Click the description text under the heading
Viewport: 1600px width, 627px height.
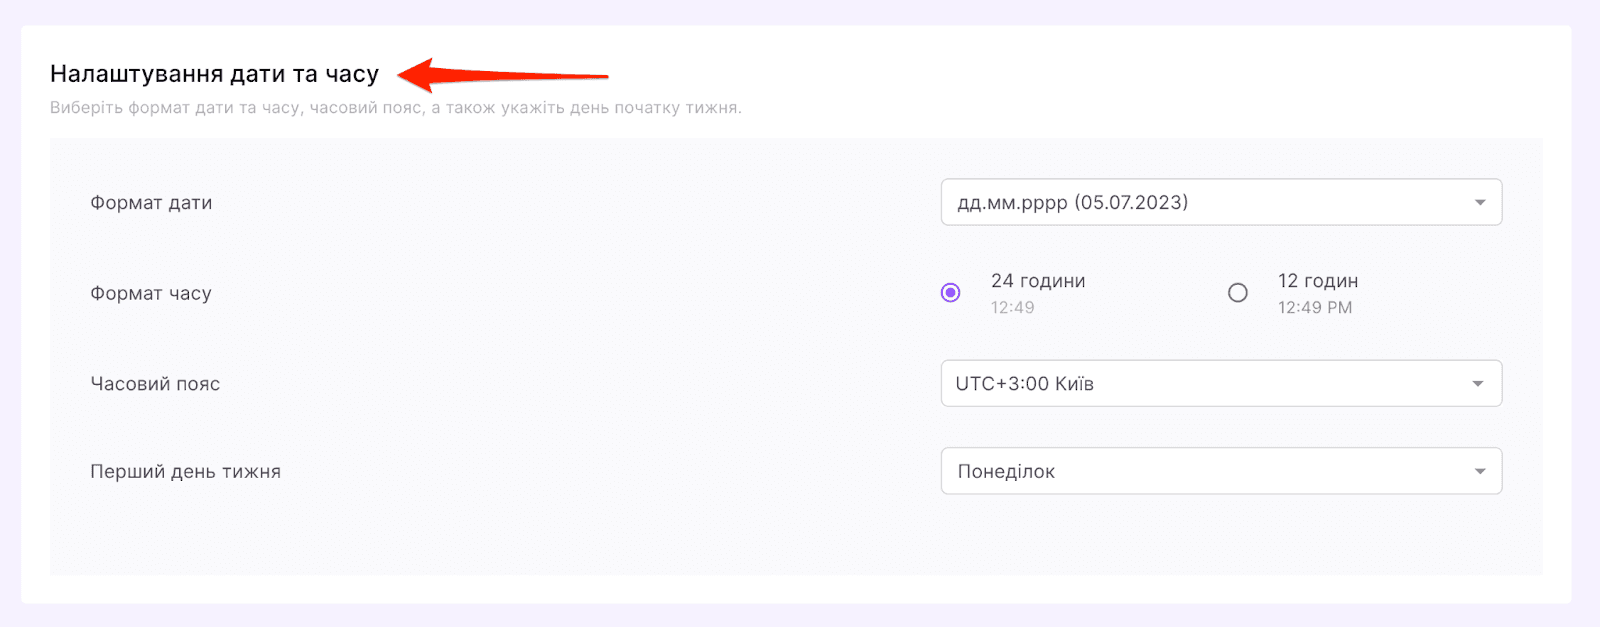point(396,108)
